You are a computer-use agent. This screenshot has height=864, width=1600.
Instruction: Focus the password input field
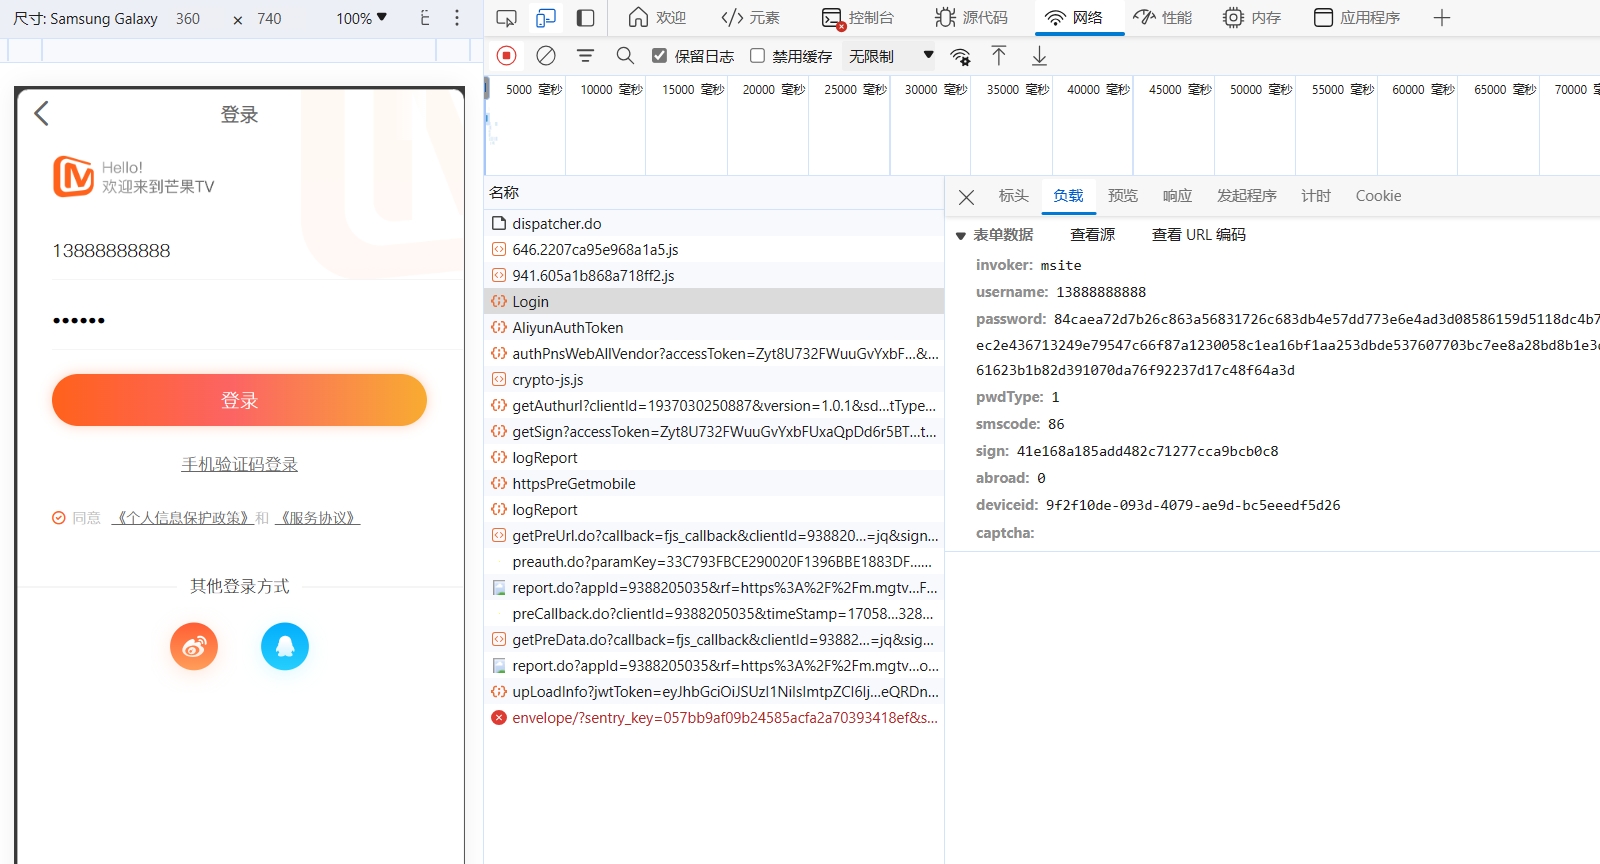[239, 321]
